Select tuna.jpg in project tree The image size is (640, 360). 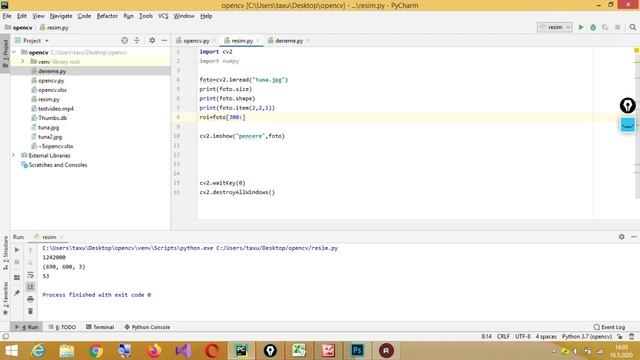click(x=48, y=127)
